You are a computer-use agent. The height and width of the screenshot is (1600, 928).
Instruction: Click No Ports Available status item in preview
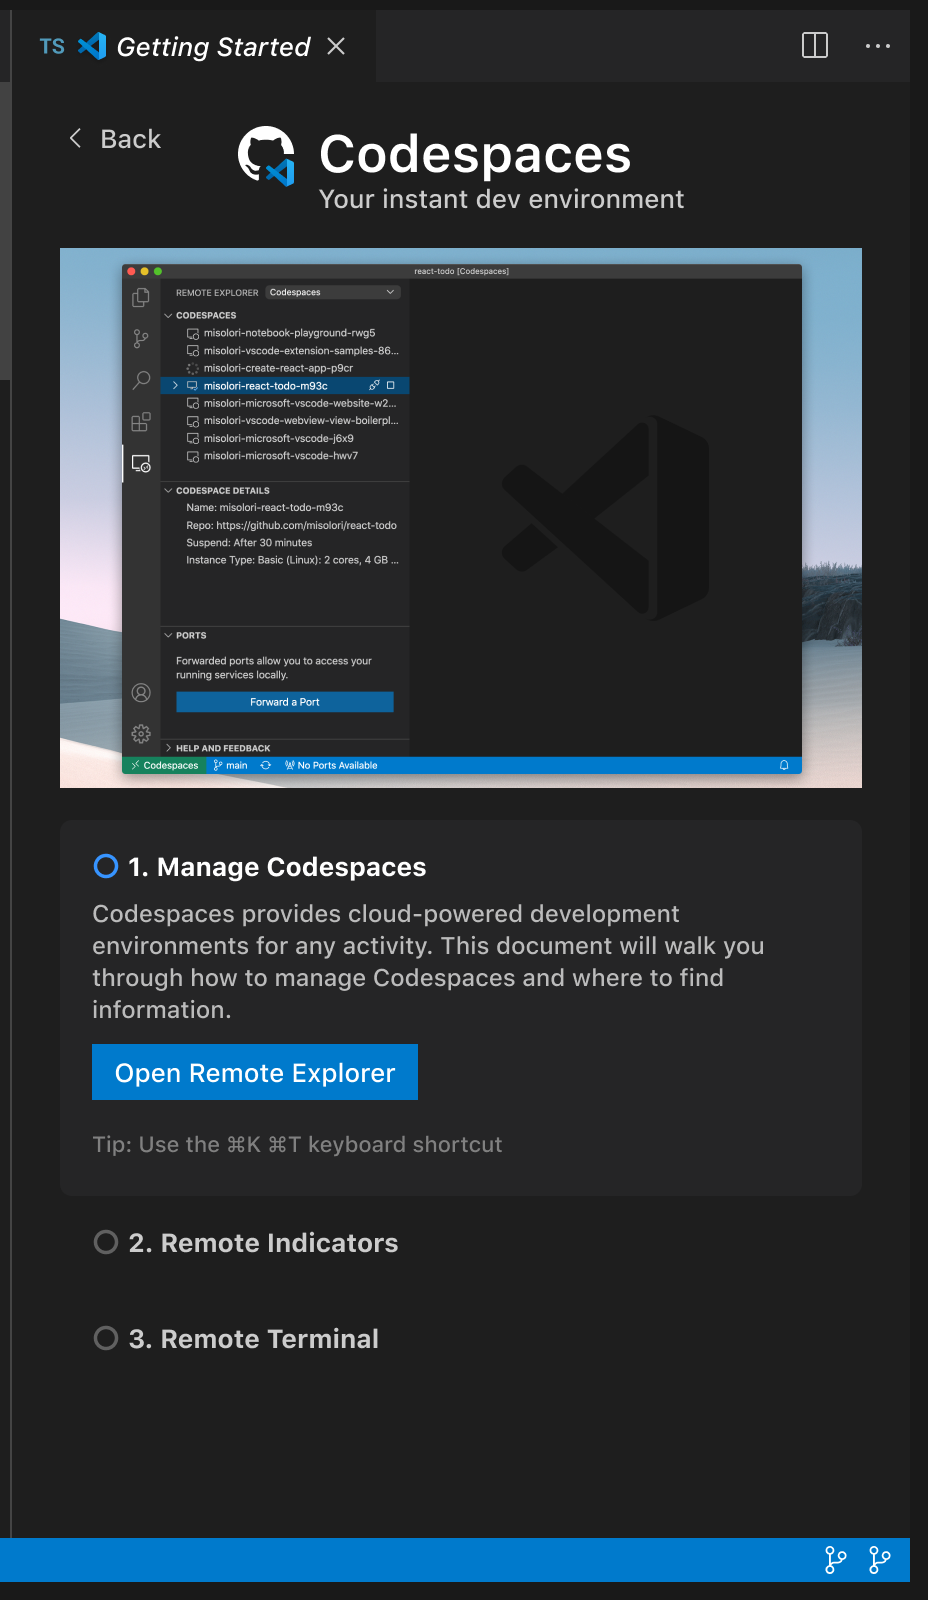(331, 765)
